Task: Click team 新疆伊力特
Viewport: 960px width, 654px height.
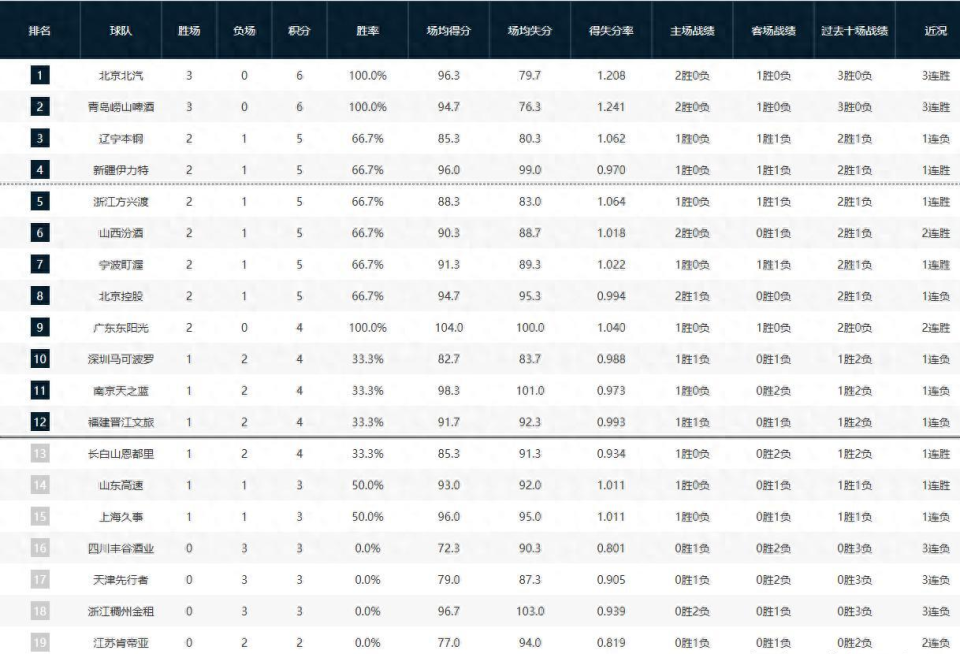Action: click(121, 170)
